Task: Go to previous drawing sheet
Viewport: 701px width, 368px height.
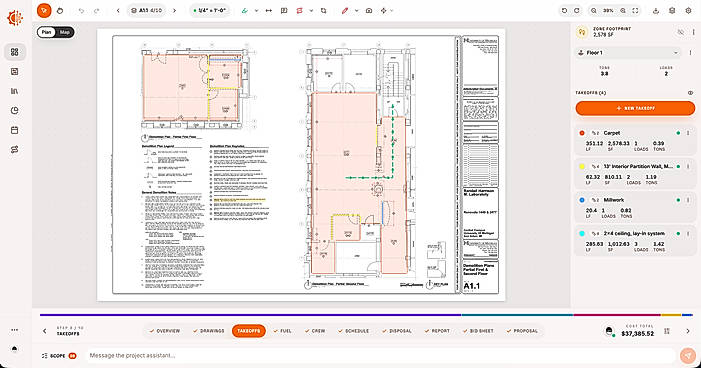Action: pos(118,10)
